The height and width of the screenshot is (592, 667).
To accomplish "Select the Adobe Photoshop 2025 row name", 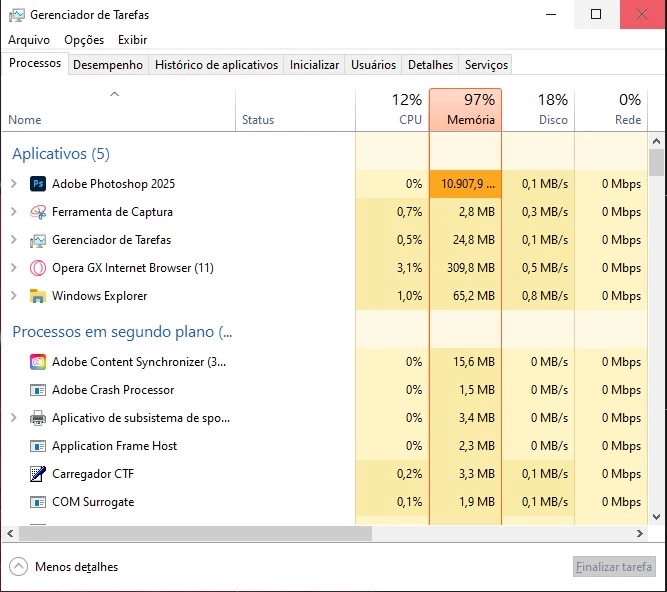I will point(114,184).
